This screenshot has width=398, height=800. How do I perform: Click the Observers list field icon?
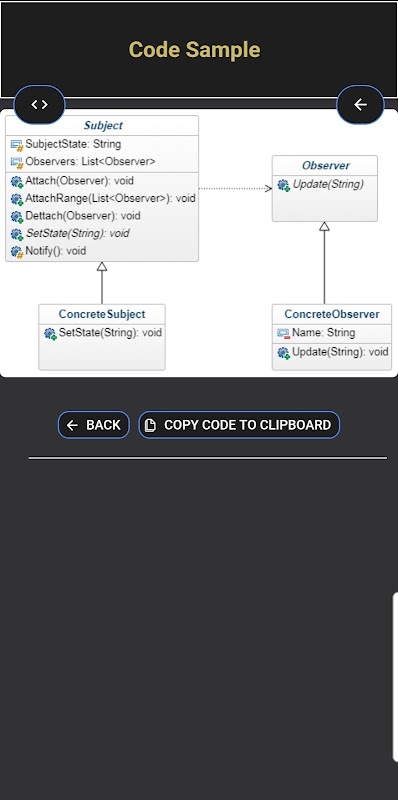click(x=17, y=163)
